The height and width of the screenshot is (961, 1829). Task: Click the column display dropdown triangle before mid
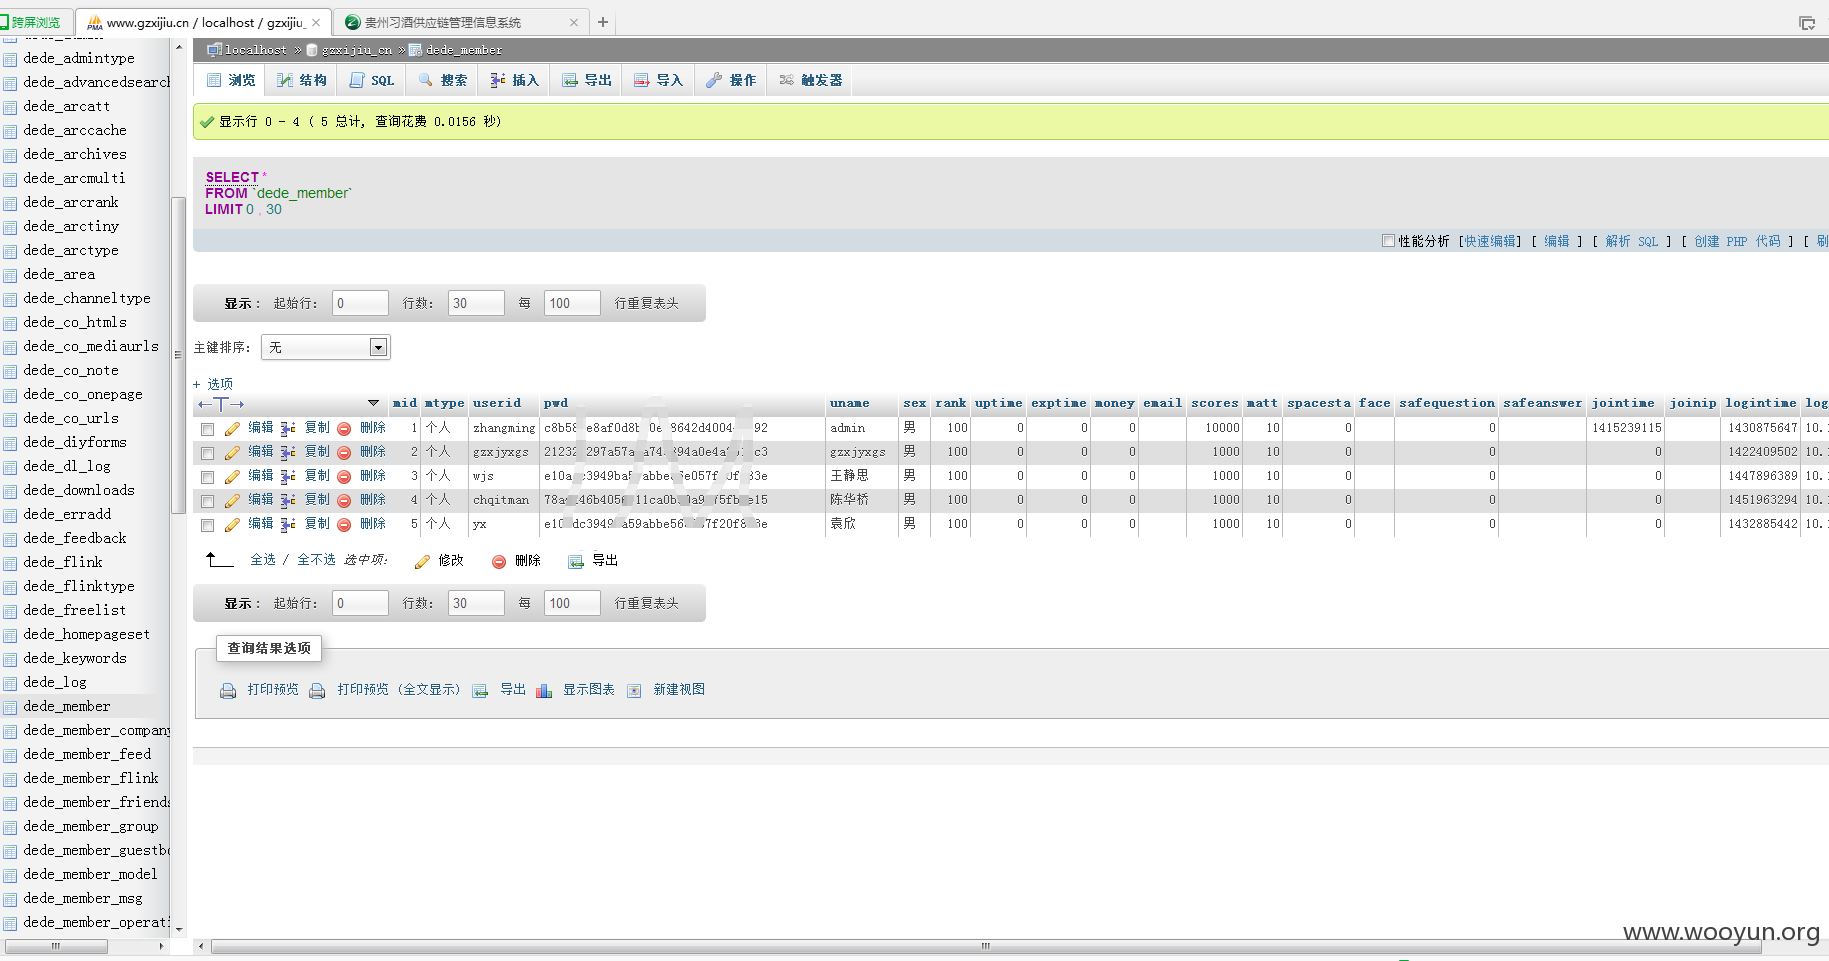click(x=373, y=403)
